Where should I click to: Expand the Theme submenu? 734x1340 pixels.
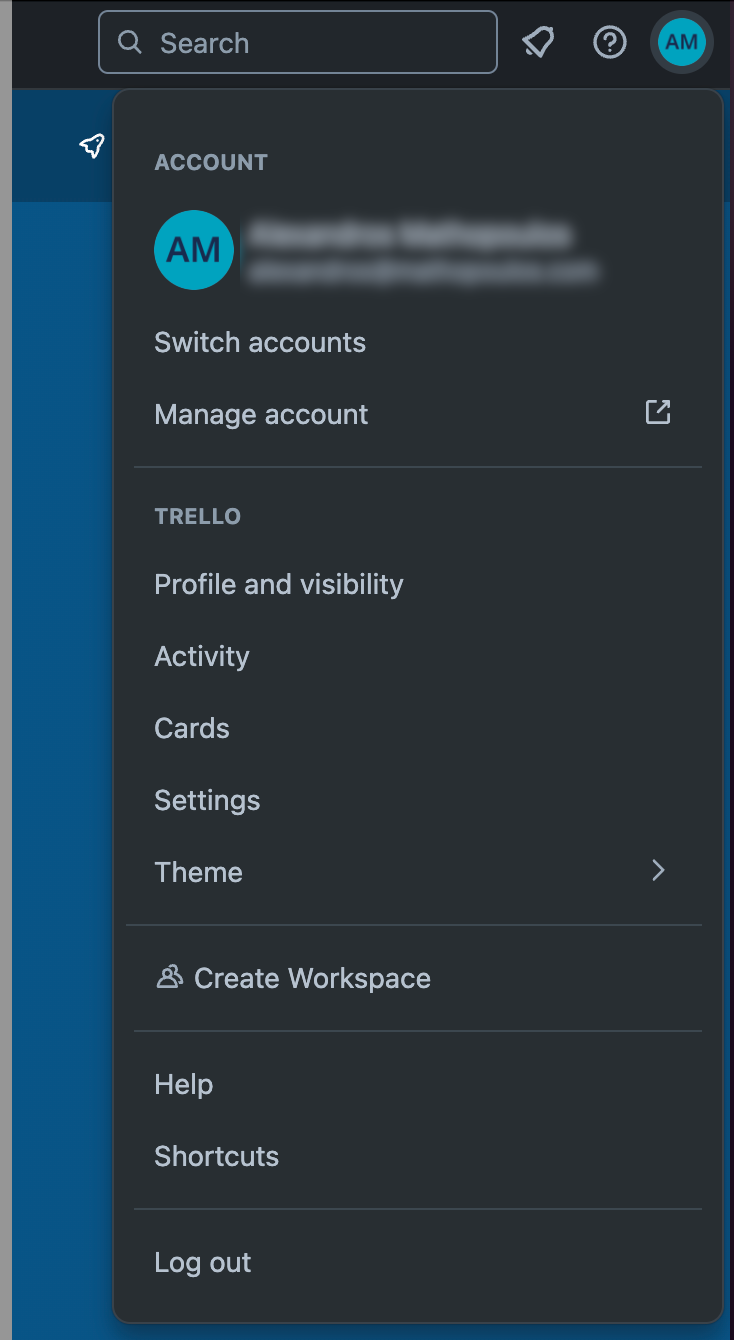coord(198,872)
